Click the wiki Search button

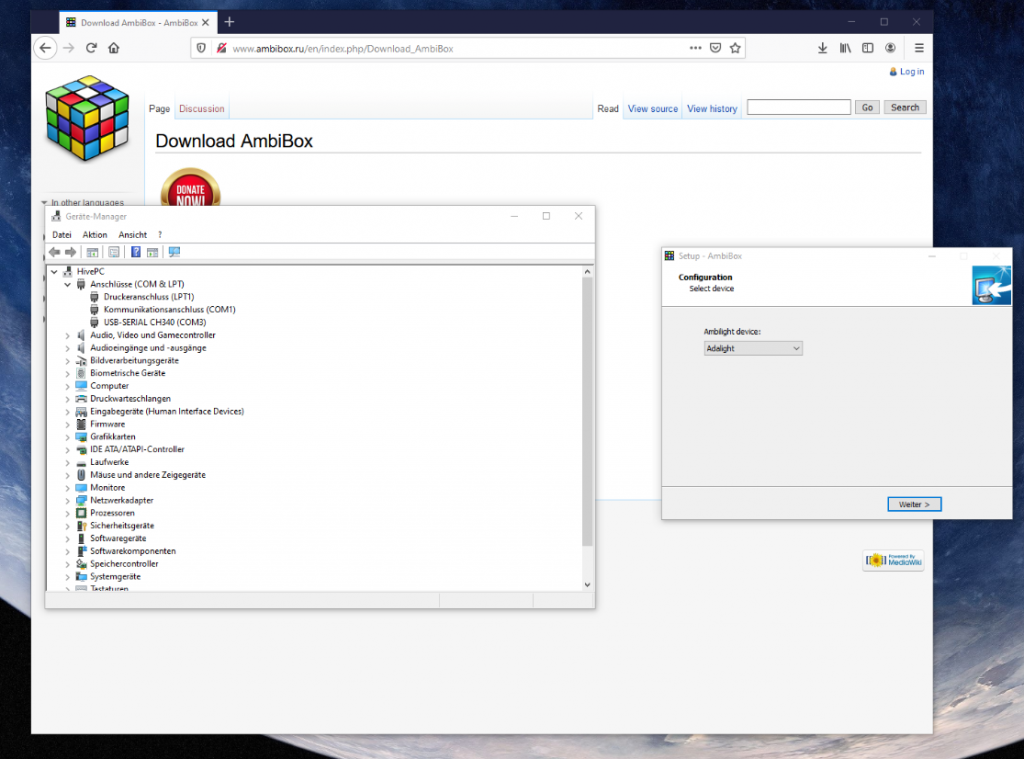tap(905, 107)
